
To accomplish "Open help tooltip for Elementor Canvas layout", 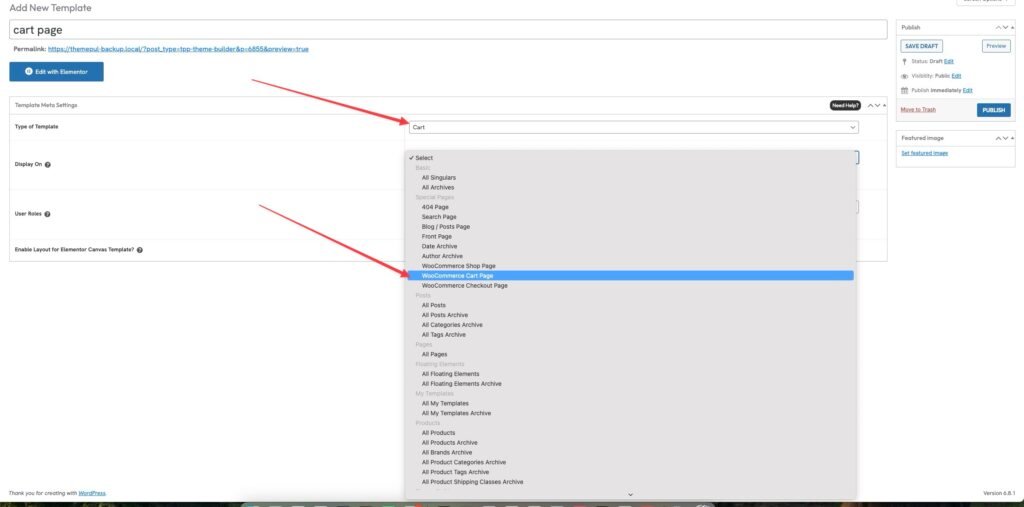I will coord(140,250).
